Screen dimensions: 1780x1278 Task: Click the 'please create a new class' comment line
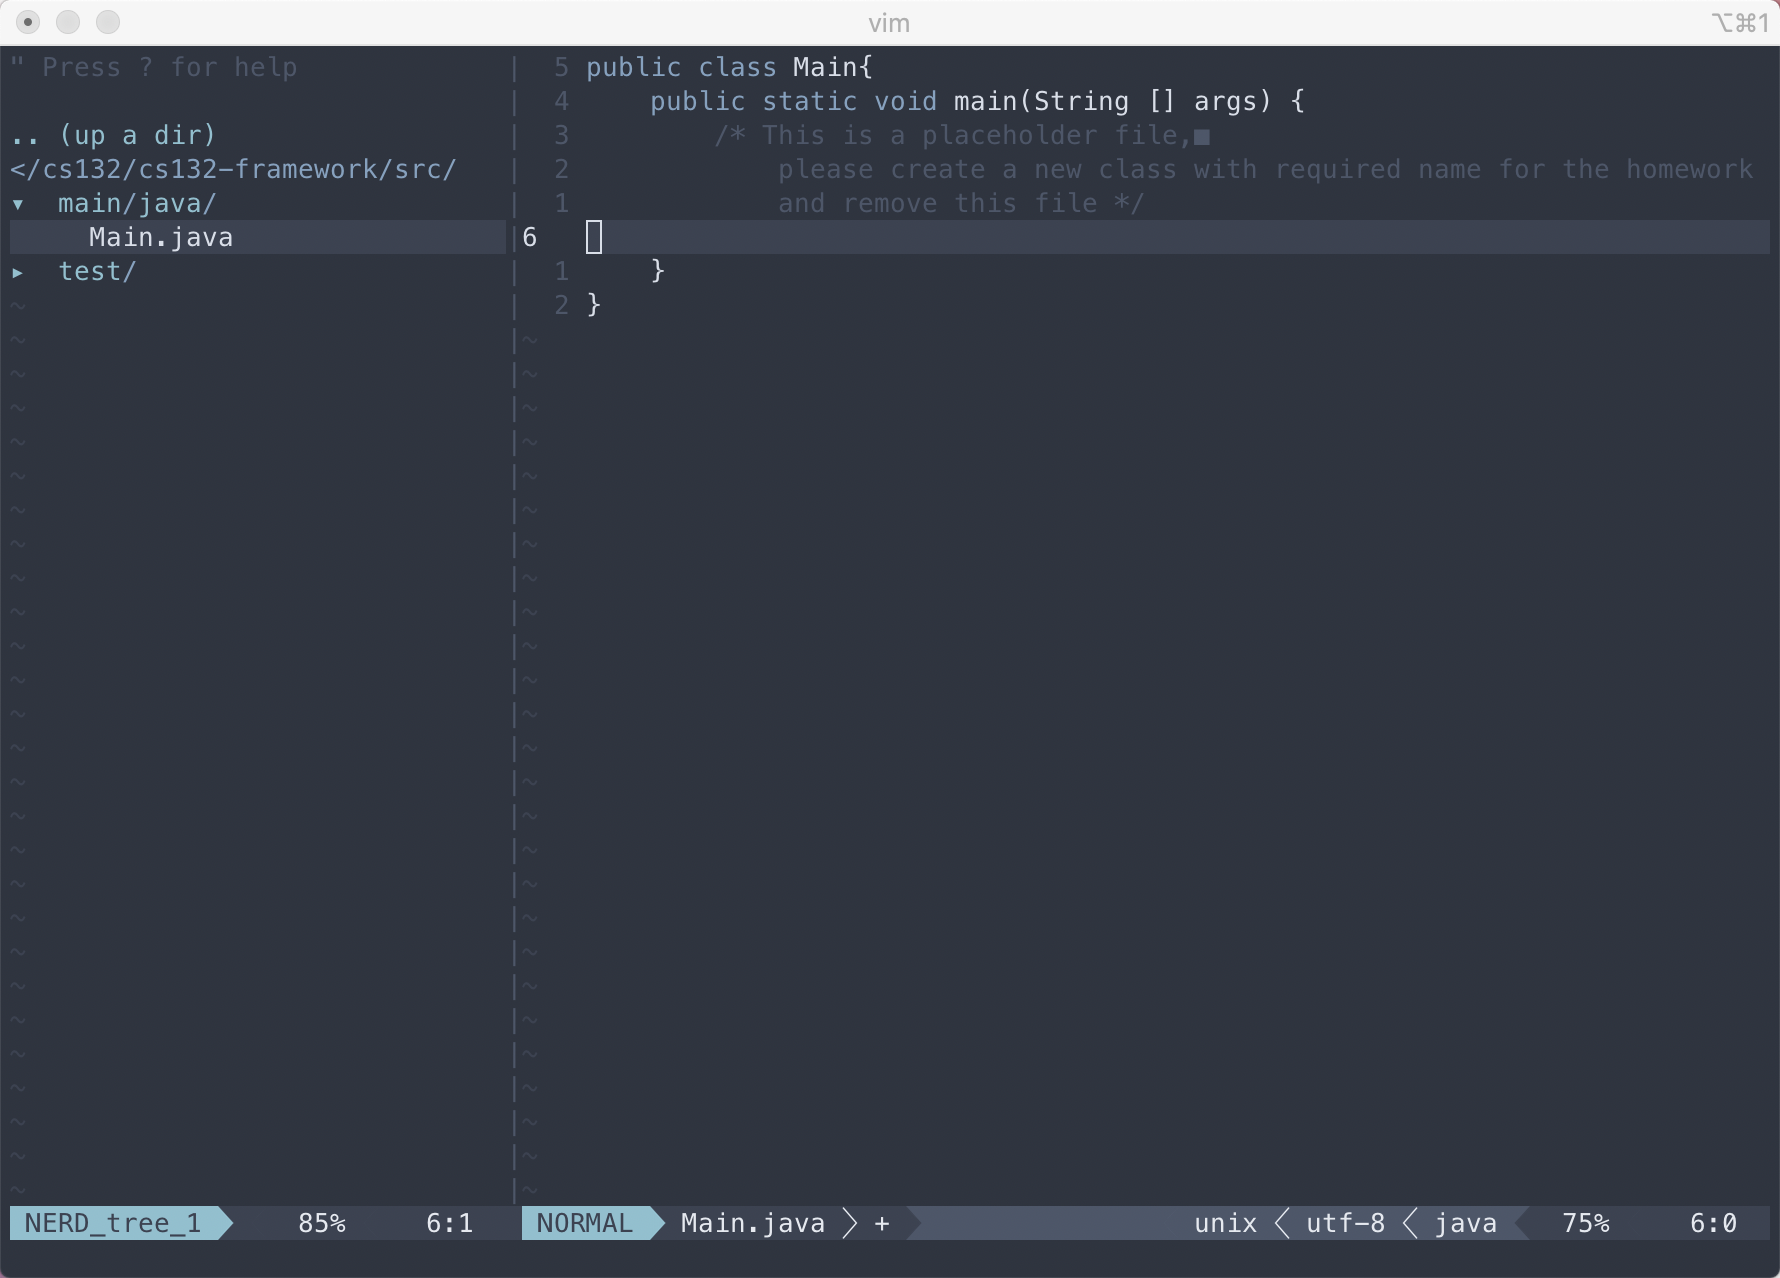click(1266, 169)
